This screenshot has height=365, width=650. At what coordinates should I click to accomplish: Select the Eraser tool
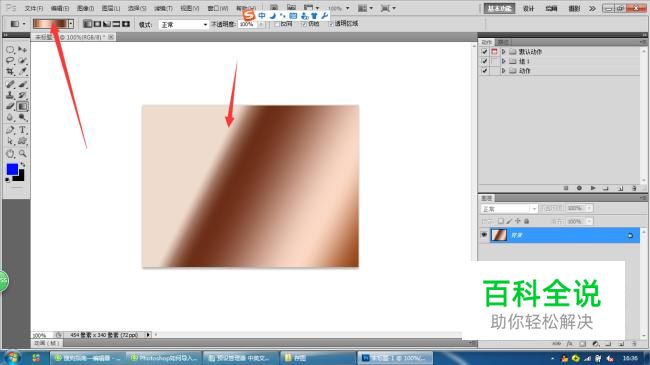[x=10, y=107]
